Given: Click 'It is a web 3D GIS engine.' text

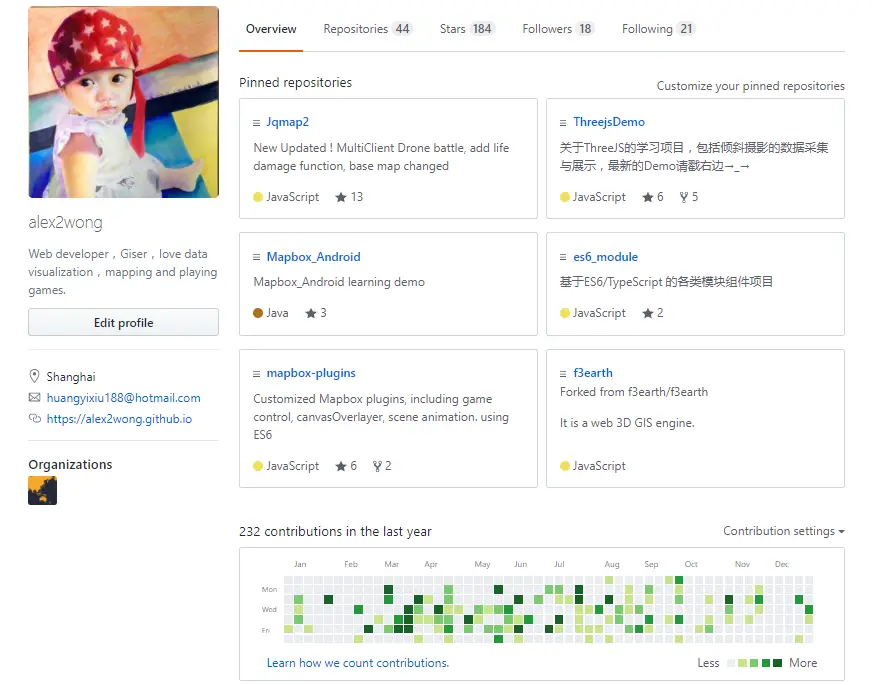Looking at the screenshot, I should click(x=627, y=423).
